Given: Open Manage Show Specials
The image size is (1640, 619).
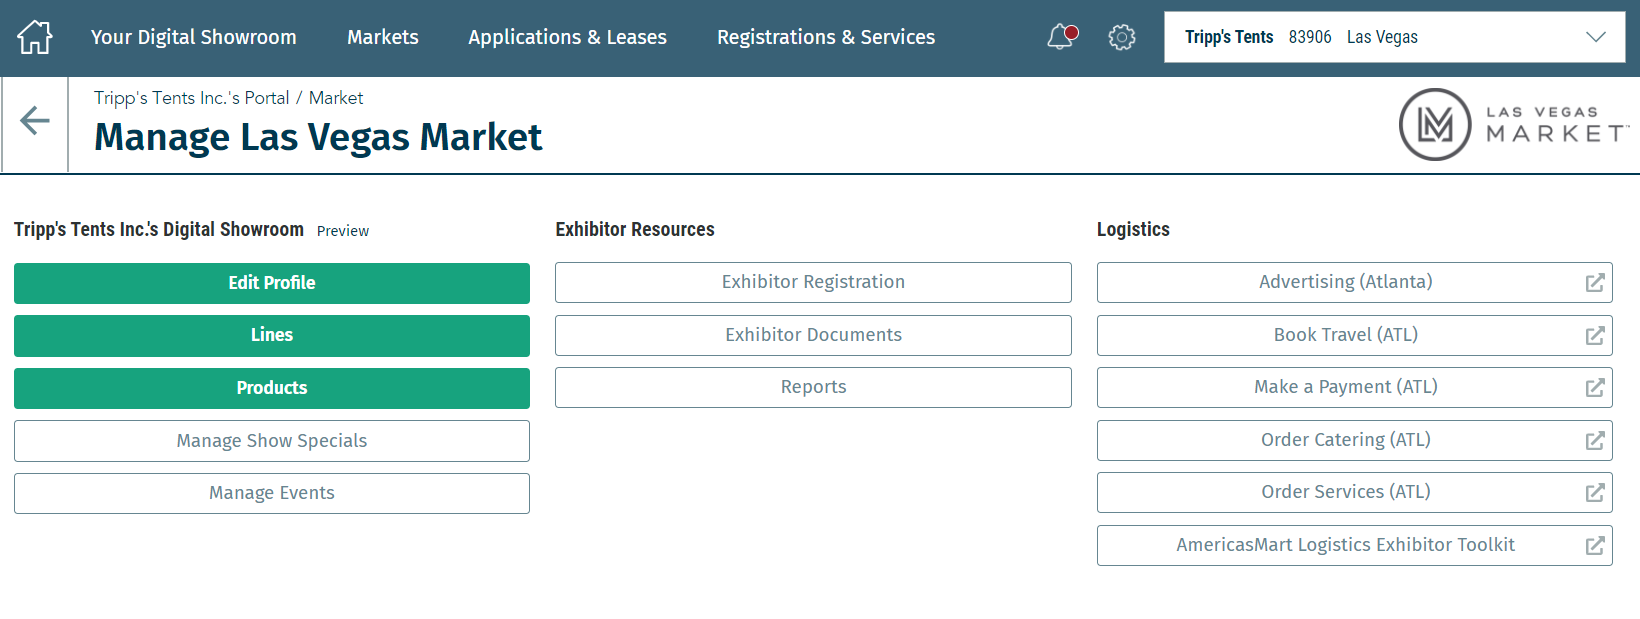Looking at the screenshot, I should coord(272,441).
